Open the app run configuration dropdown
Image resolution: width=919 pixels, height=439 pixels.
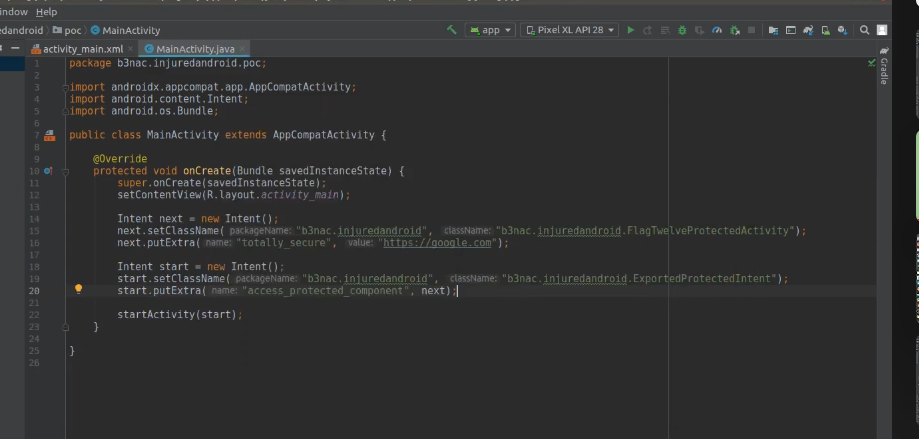(490, 30)
